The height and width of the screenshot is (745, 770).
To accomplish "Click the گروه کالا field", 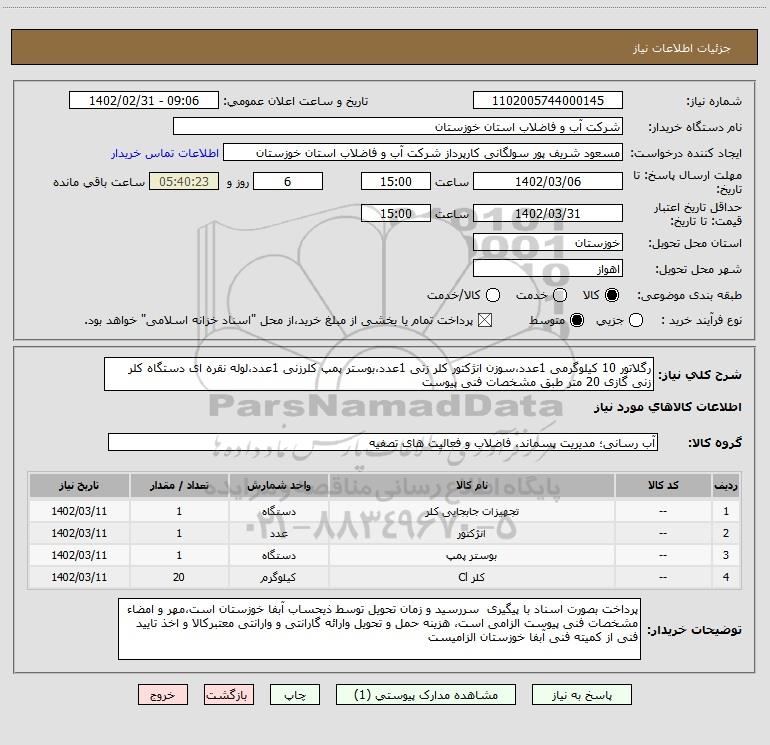I will pos(383,442).
